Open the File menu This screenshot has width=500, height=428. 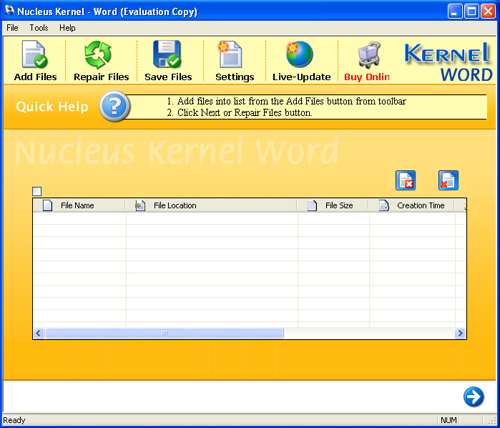12,28
